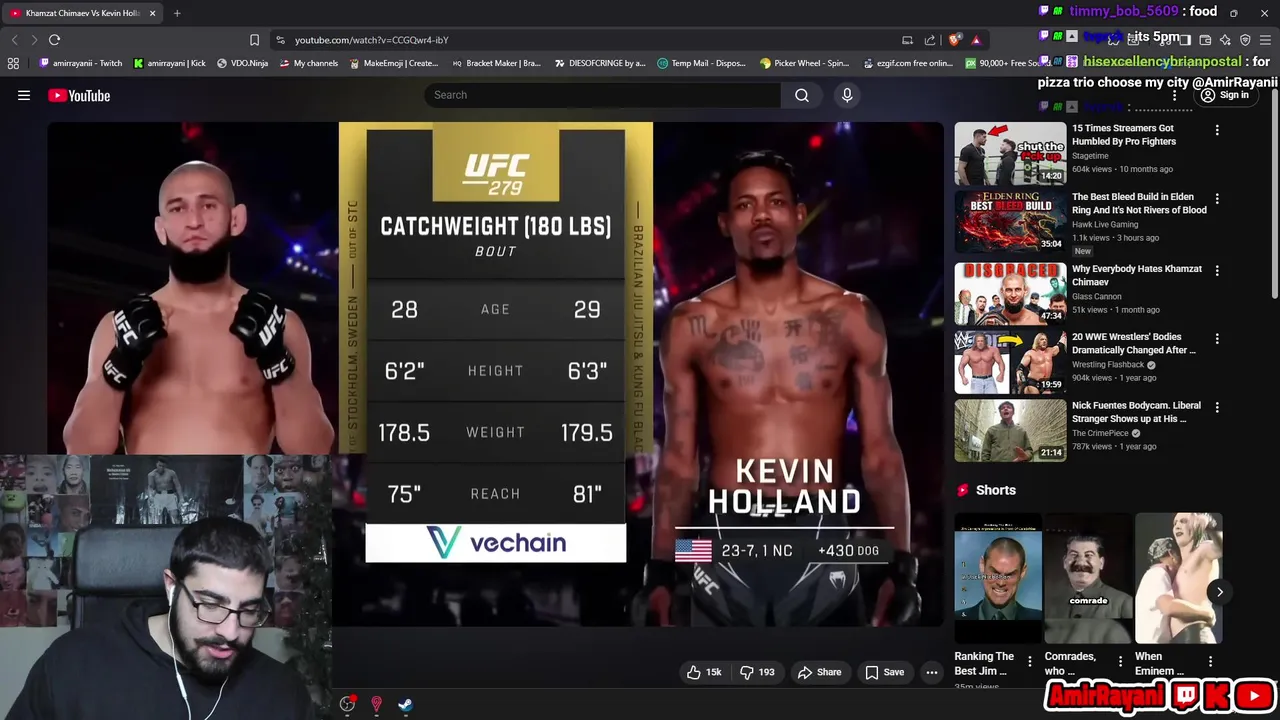Open the Brave Rewards triangle icon
Image resolution: width=1280 pixels, height=720 pixels.
977,40
